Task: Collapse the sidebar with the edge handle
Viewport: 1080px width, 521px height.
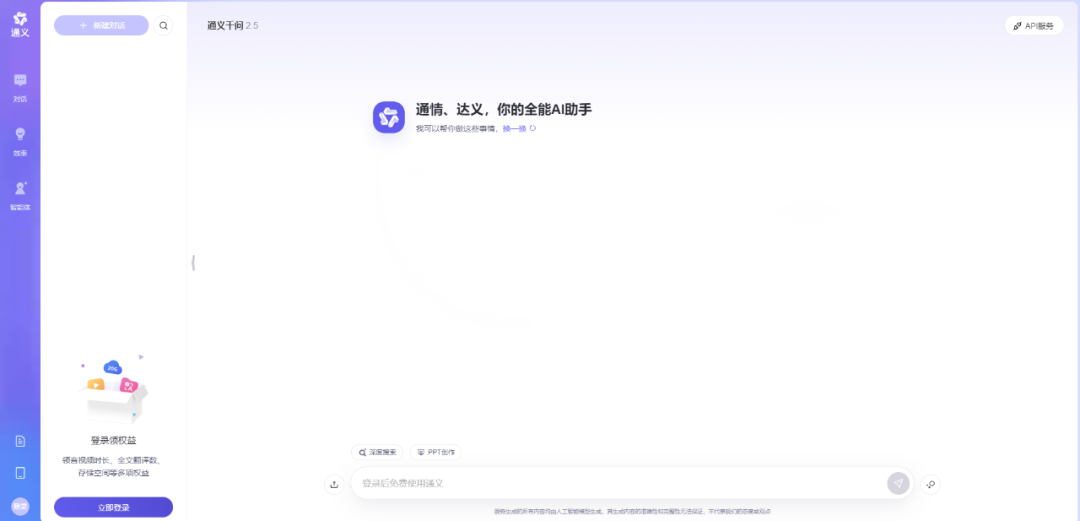Action: click(x=194, y=262)
